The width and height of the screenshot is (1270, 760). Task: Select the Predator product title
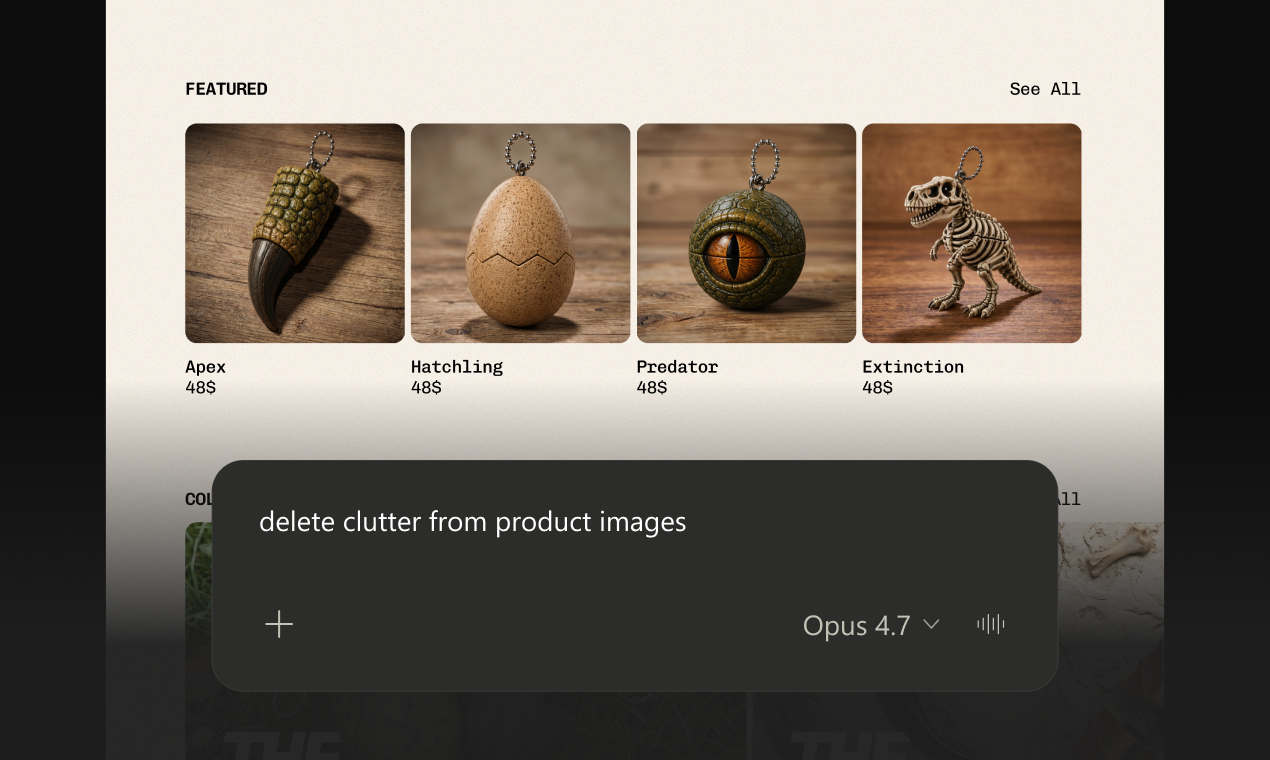click(677, 367)
